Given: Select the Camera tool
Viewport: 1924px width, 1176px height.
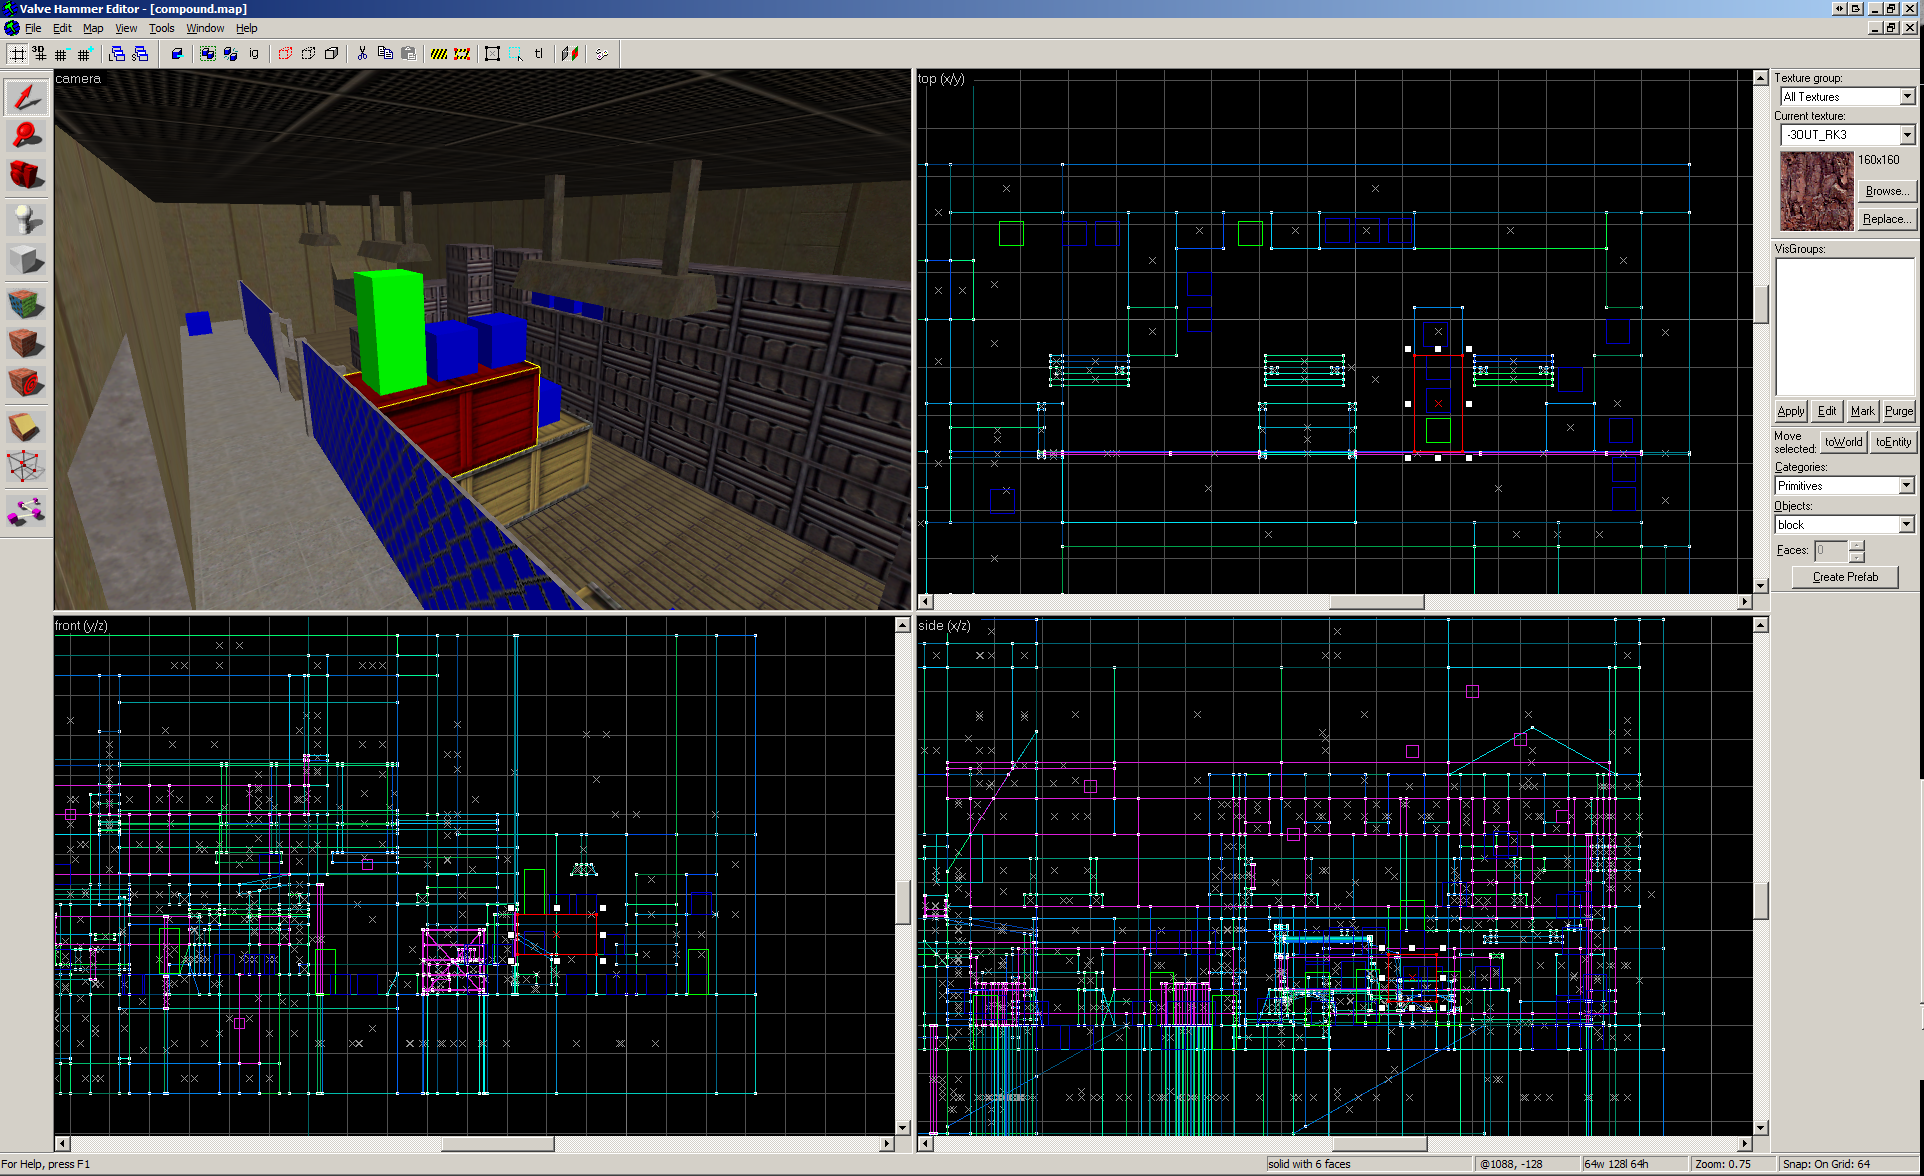Looking at the screenshot, I should click(x=26, y=174).
